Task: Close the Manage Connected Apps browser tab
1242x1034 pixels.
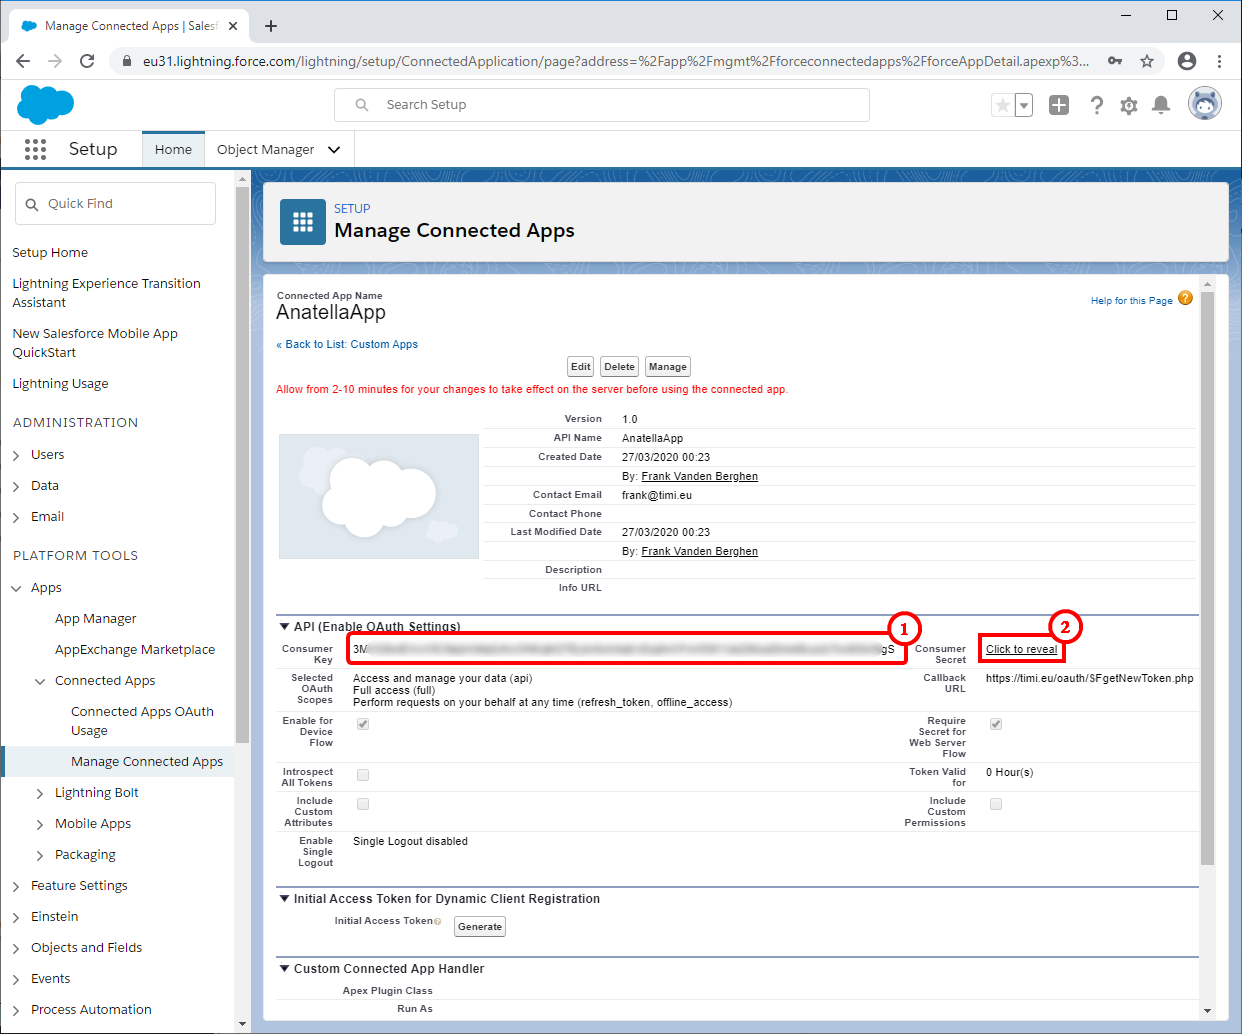Action: click(233, 26)
